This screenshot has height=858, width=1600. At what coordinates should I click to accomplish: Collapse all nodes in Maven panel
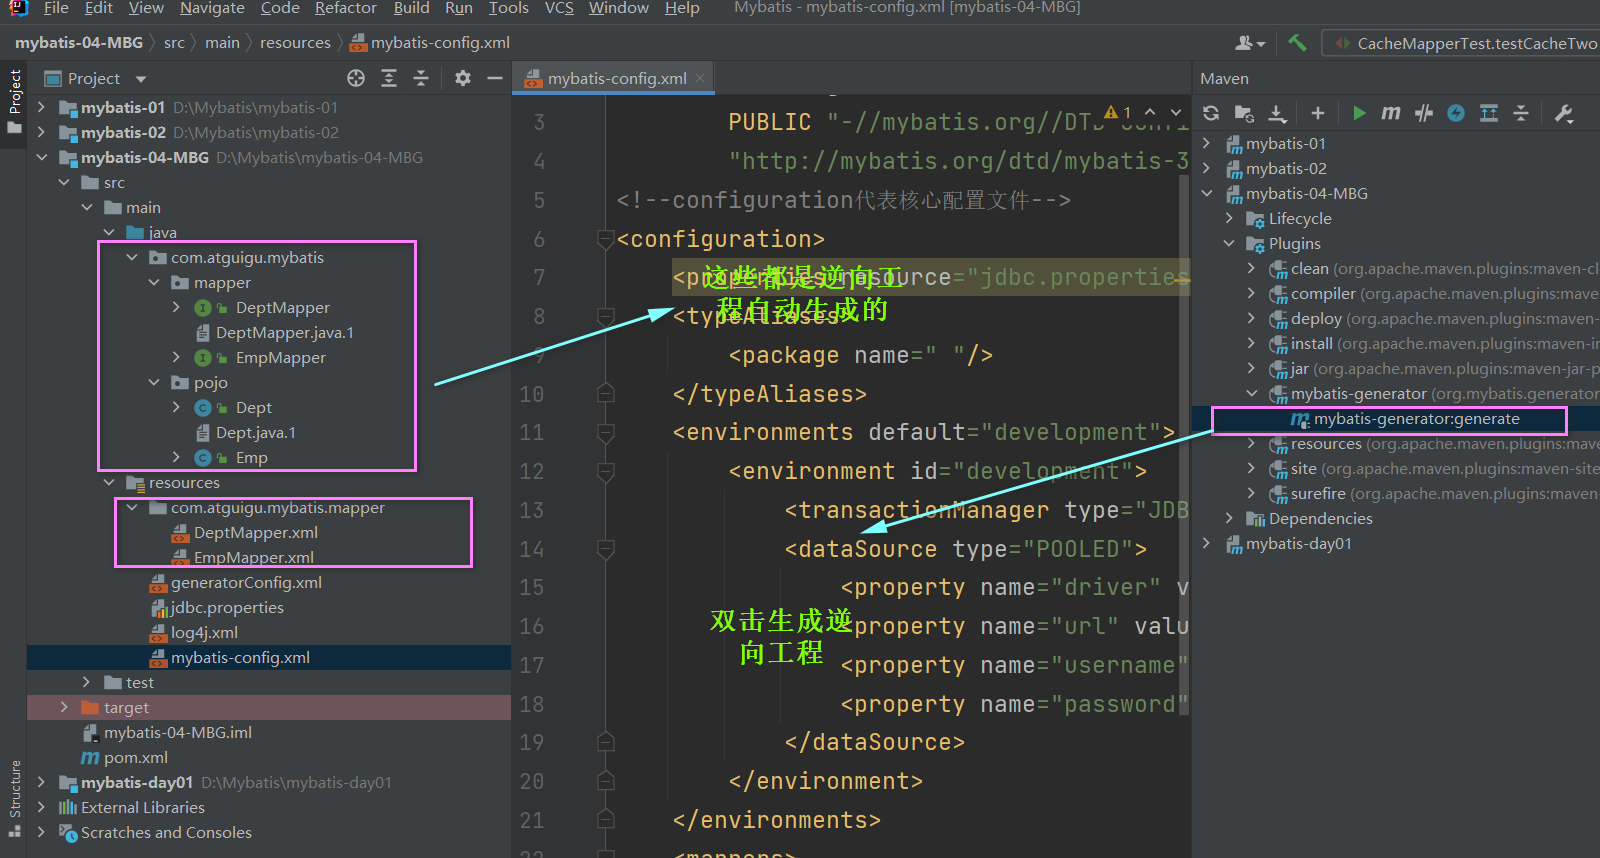[x=1521, y=113]
